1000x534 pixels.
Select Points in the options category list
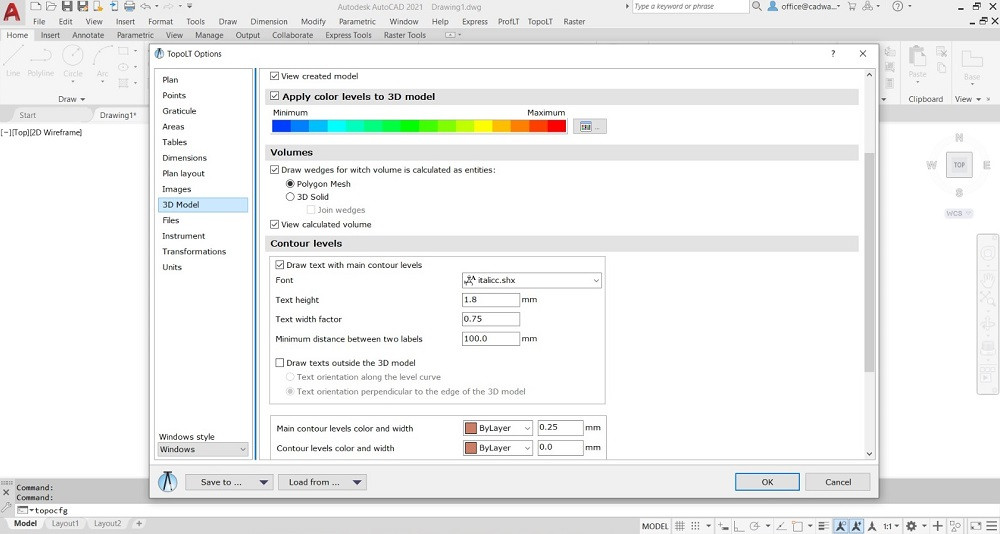tap(174, 95)
